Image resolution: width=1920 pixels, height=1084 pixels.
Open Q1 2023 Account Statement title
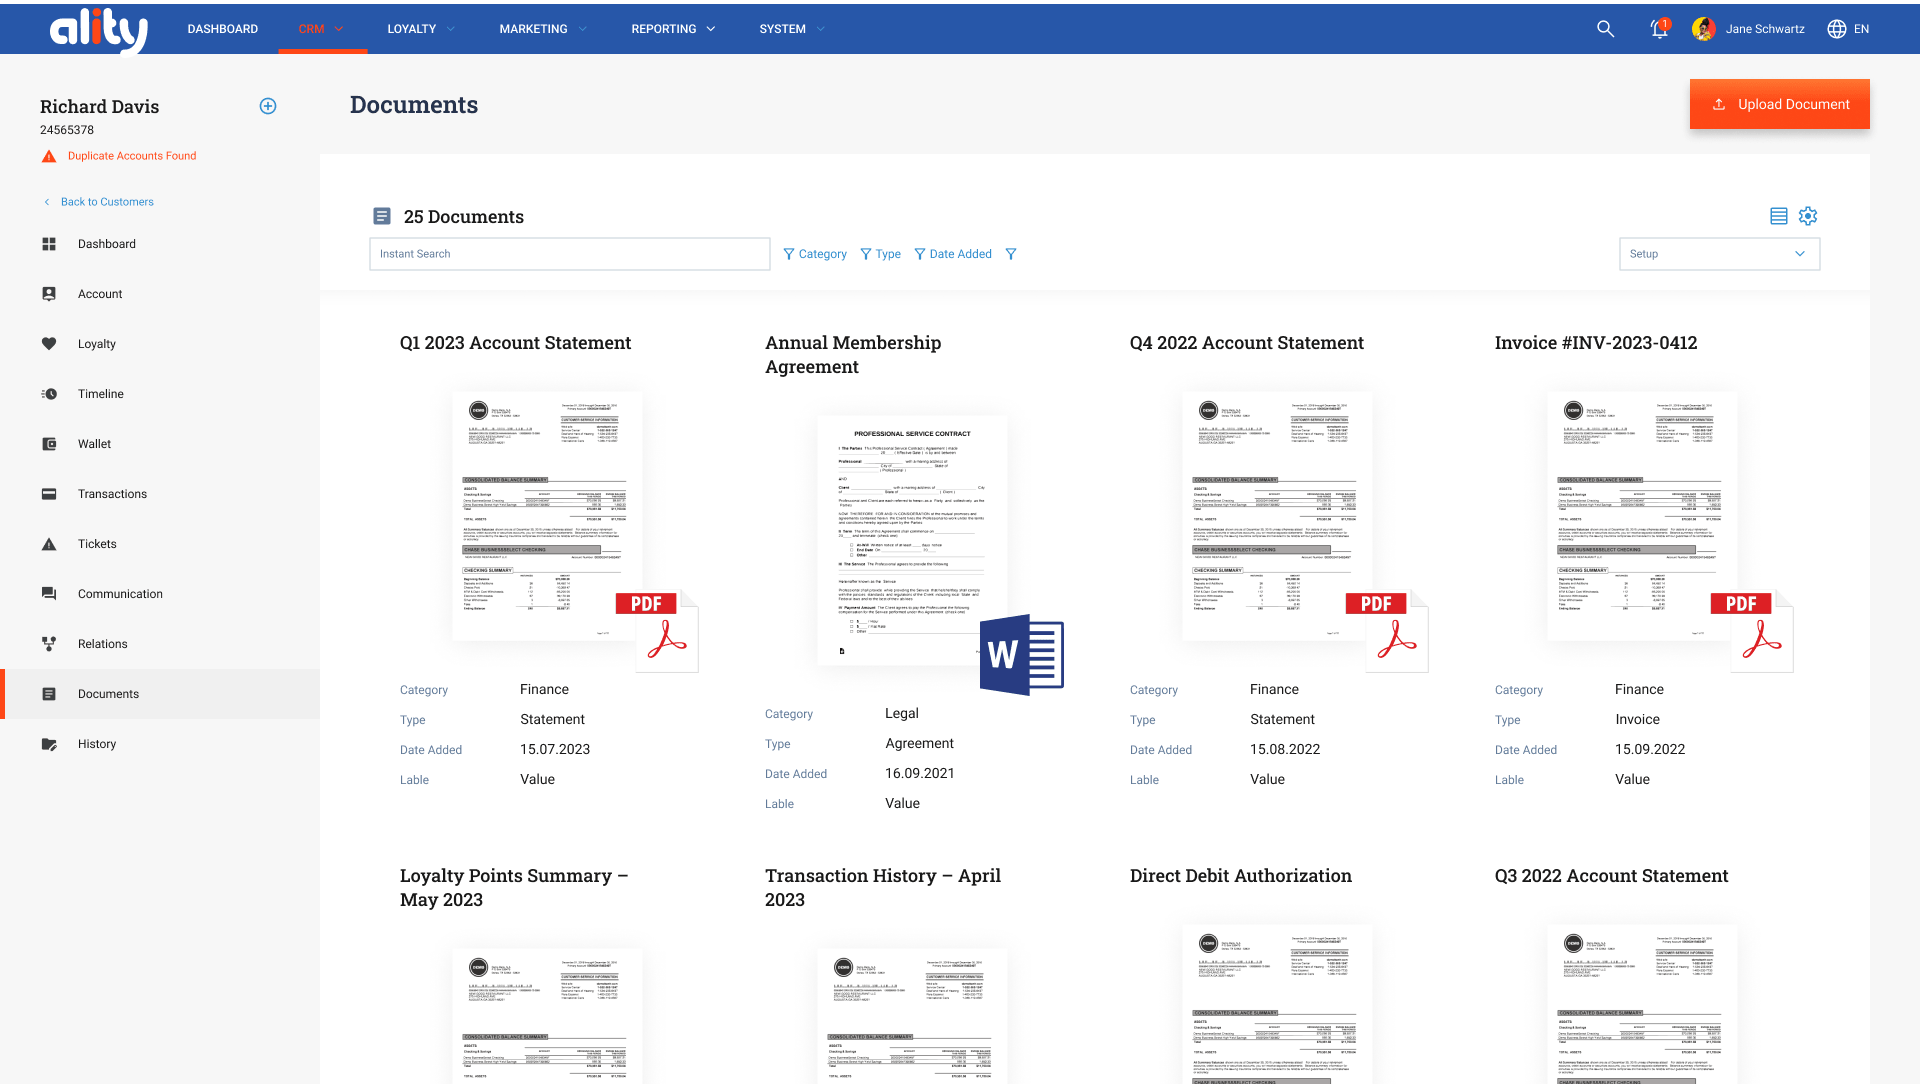pyautogui.click(x=515, y=343)
